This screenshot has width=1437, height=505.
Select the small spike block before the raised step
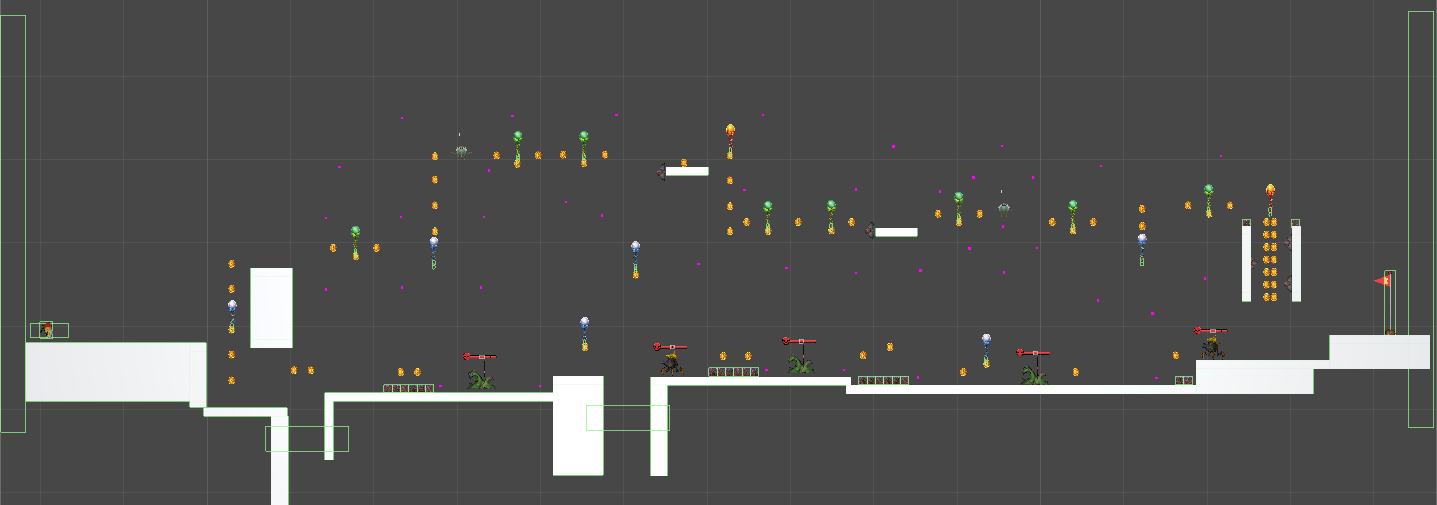[1184, 380]
